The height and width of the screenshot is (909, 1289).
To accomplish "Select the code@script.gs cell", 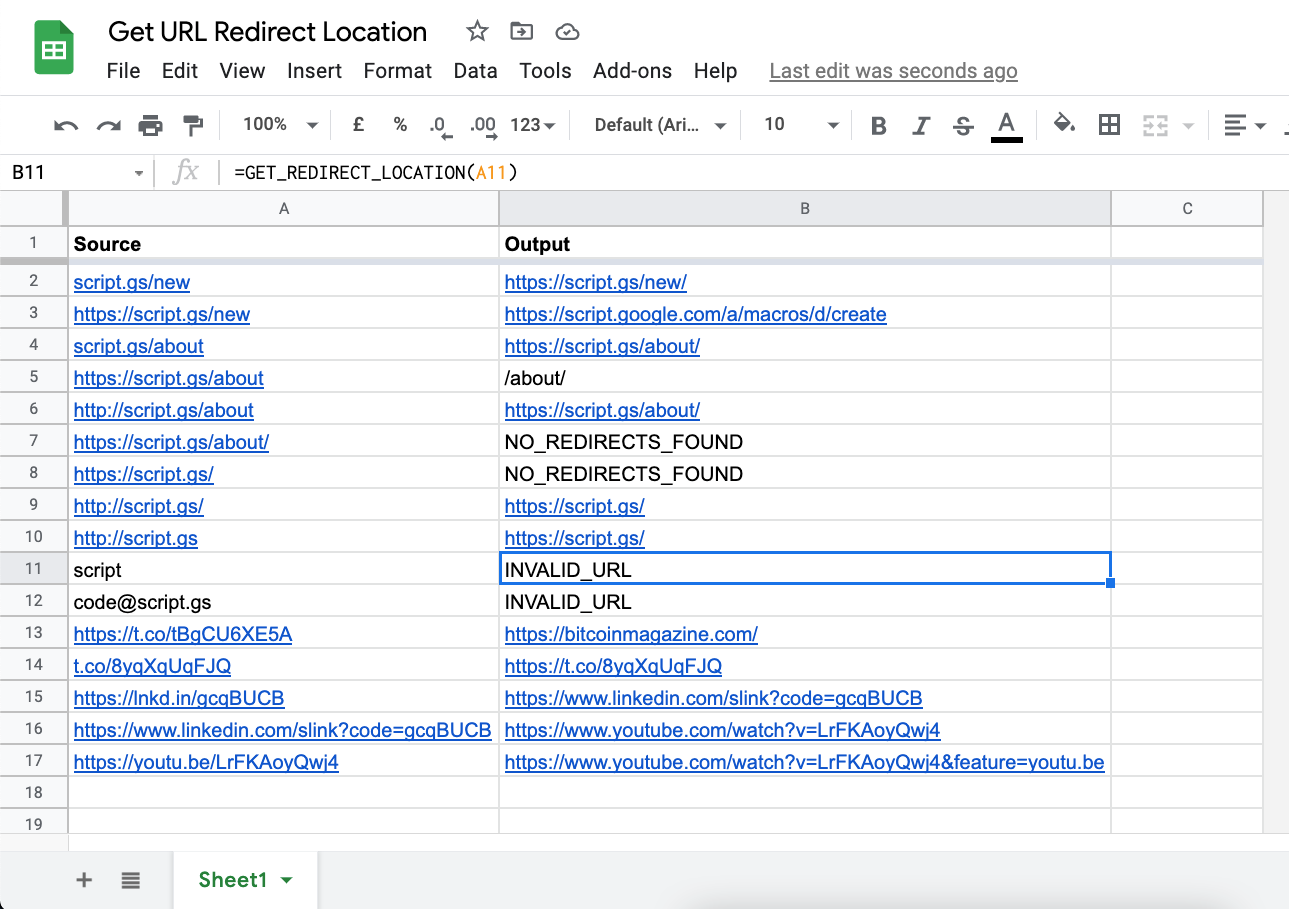I will [x=284, y=603].
